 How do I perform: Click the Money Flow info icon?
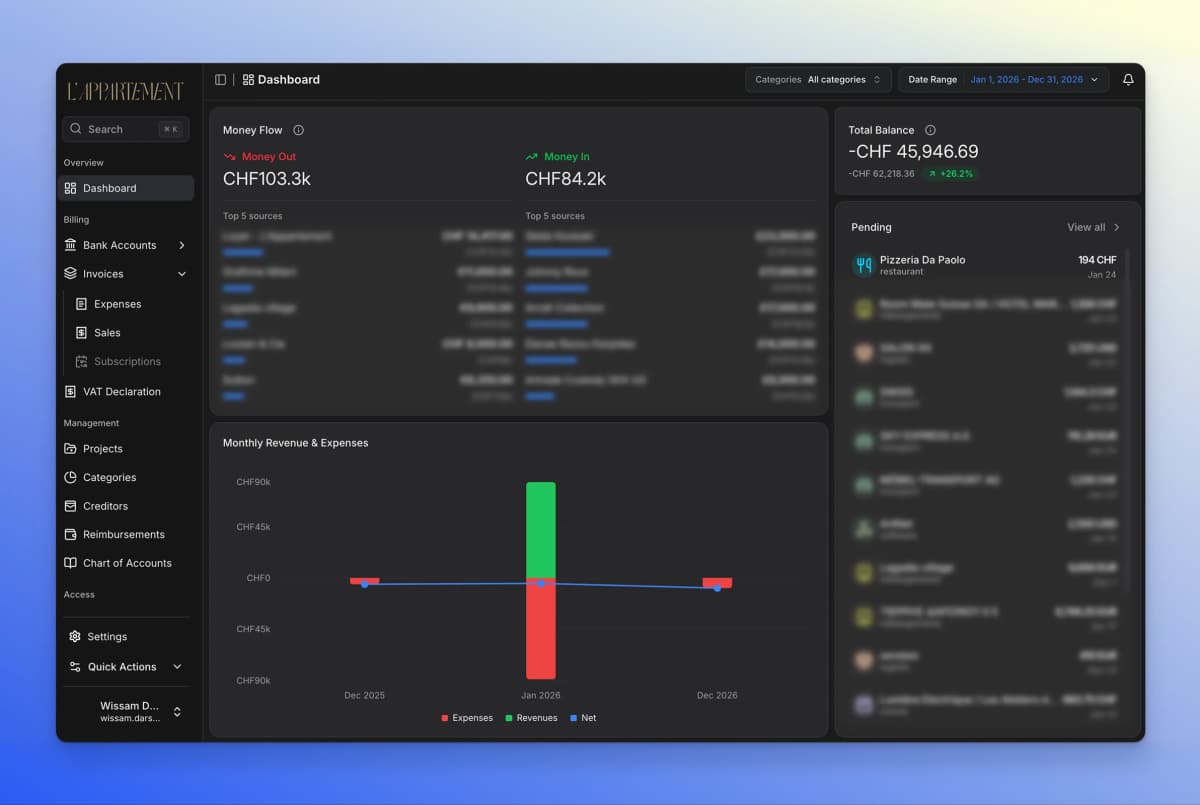(298, 130)
